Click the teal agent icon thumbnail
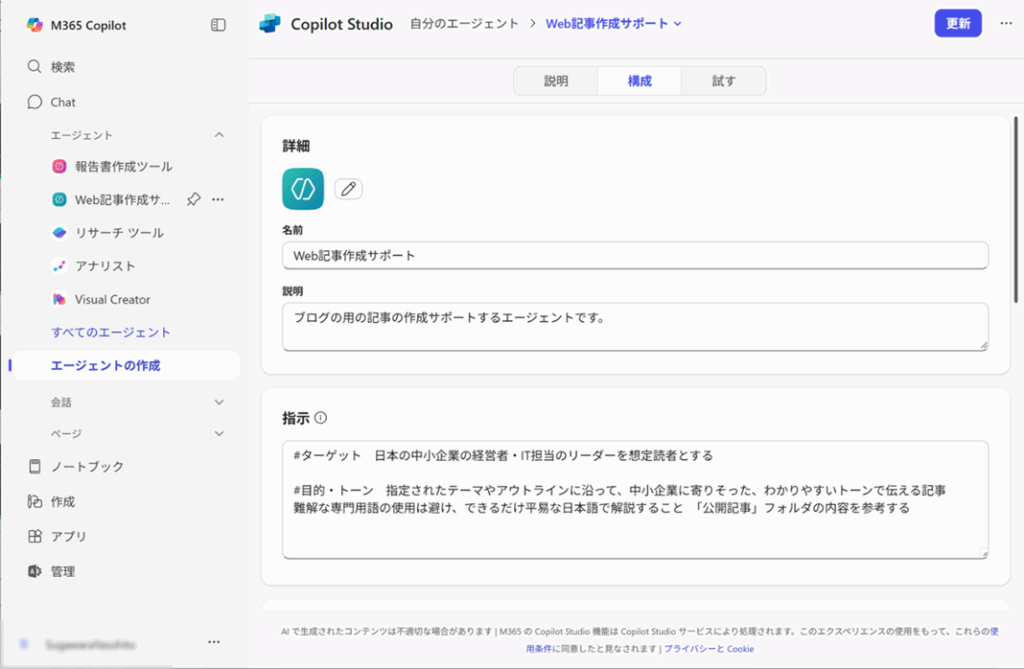1024x669 pixels. (303, 189)
